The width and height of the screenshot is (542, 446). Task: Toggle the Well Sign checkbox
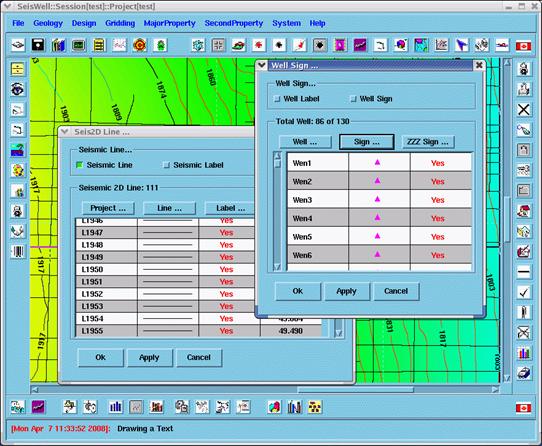pyautogui.click(x=353, y=99)
